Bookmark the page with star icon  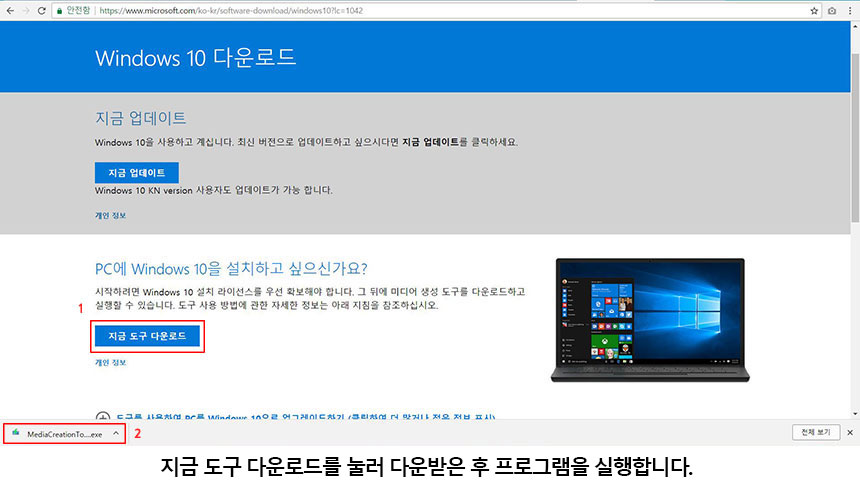[x=814, y=10]
